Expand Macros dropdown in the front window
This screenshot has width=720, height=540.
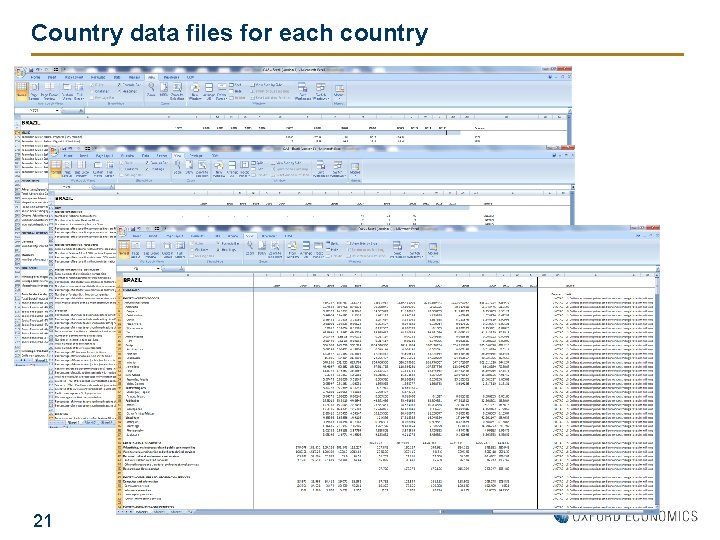[433, 249]
